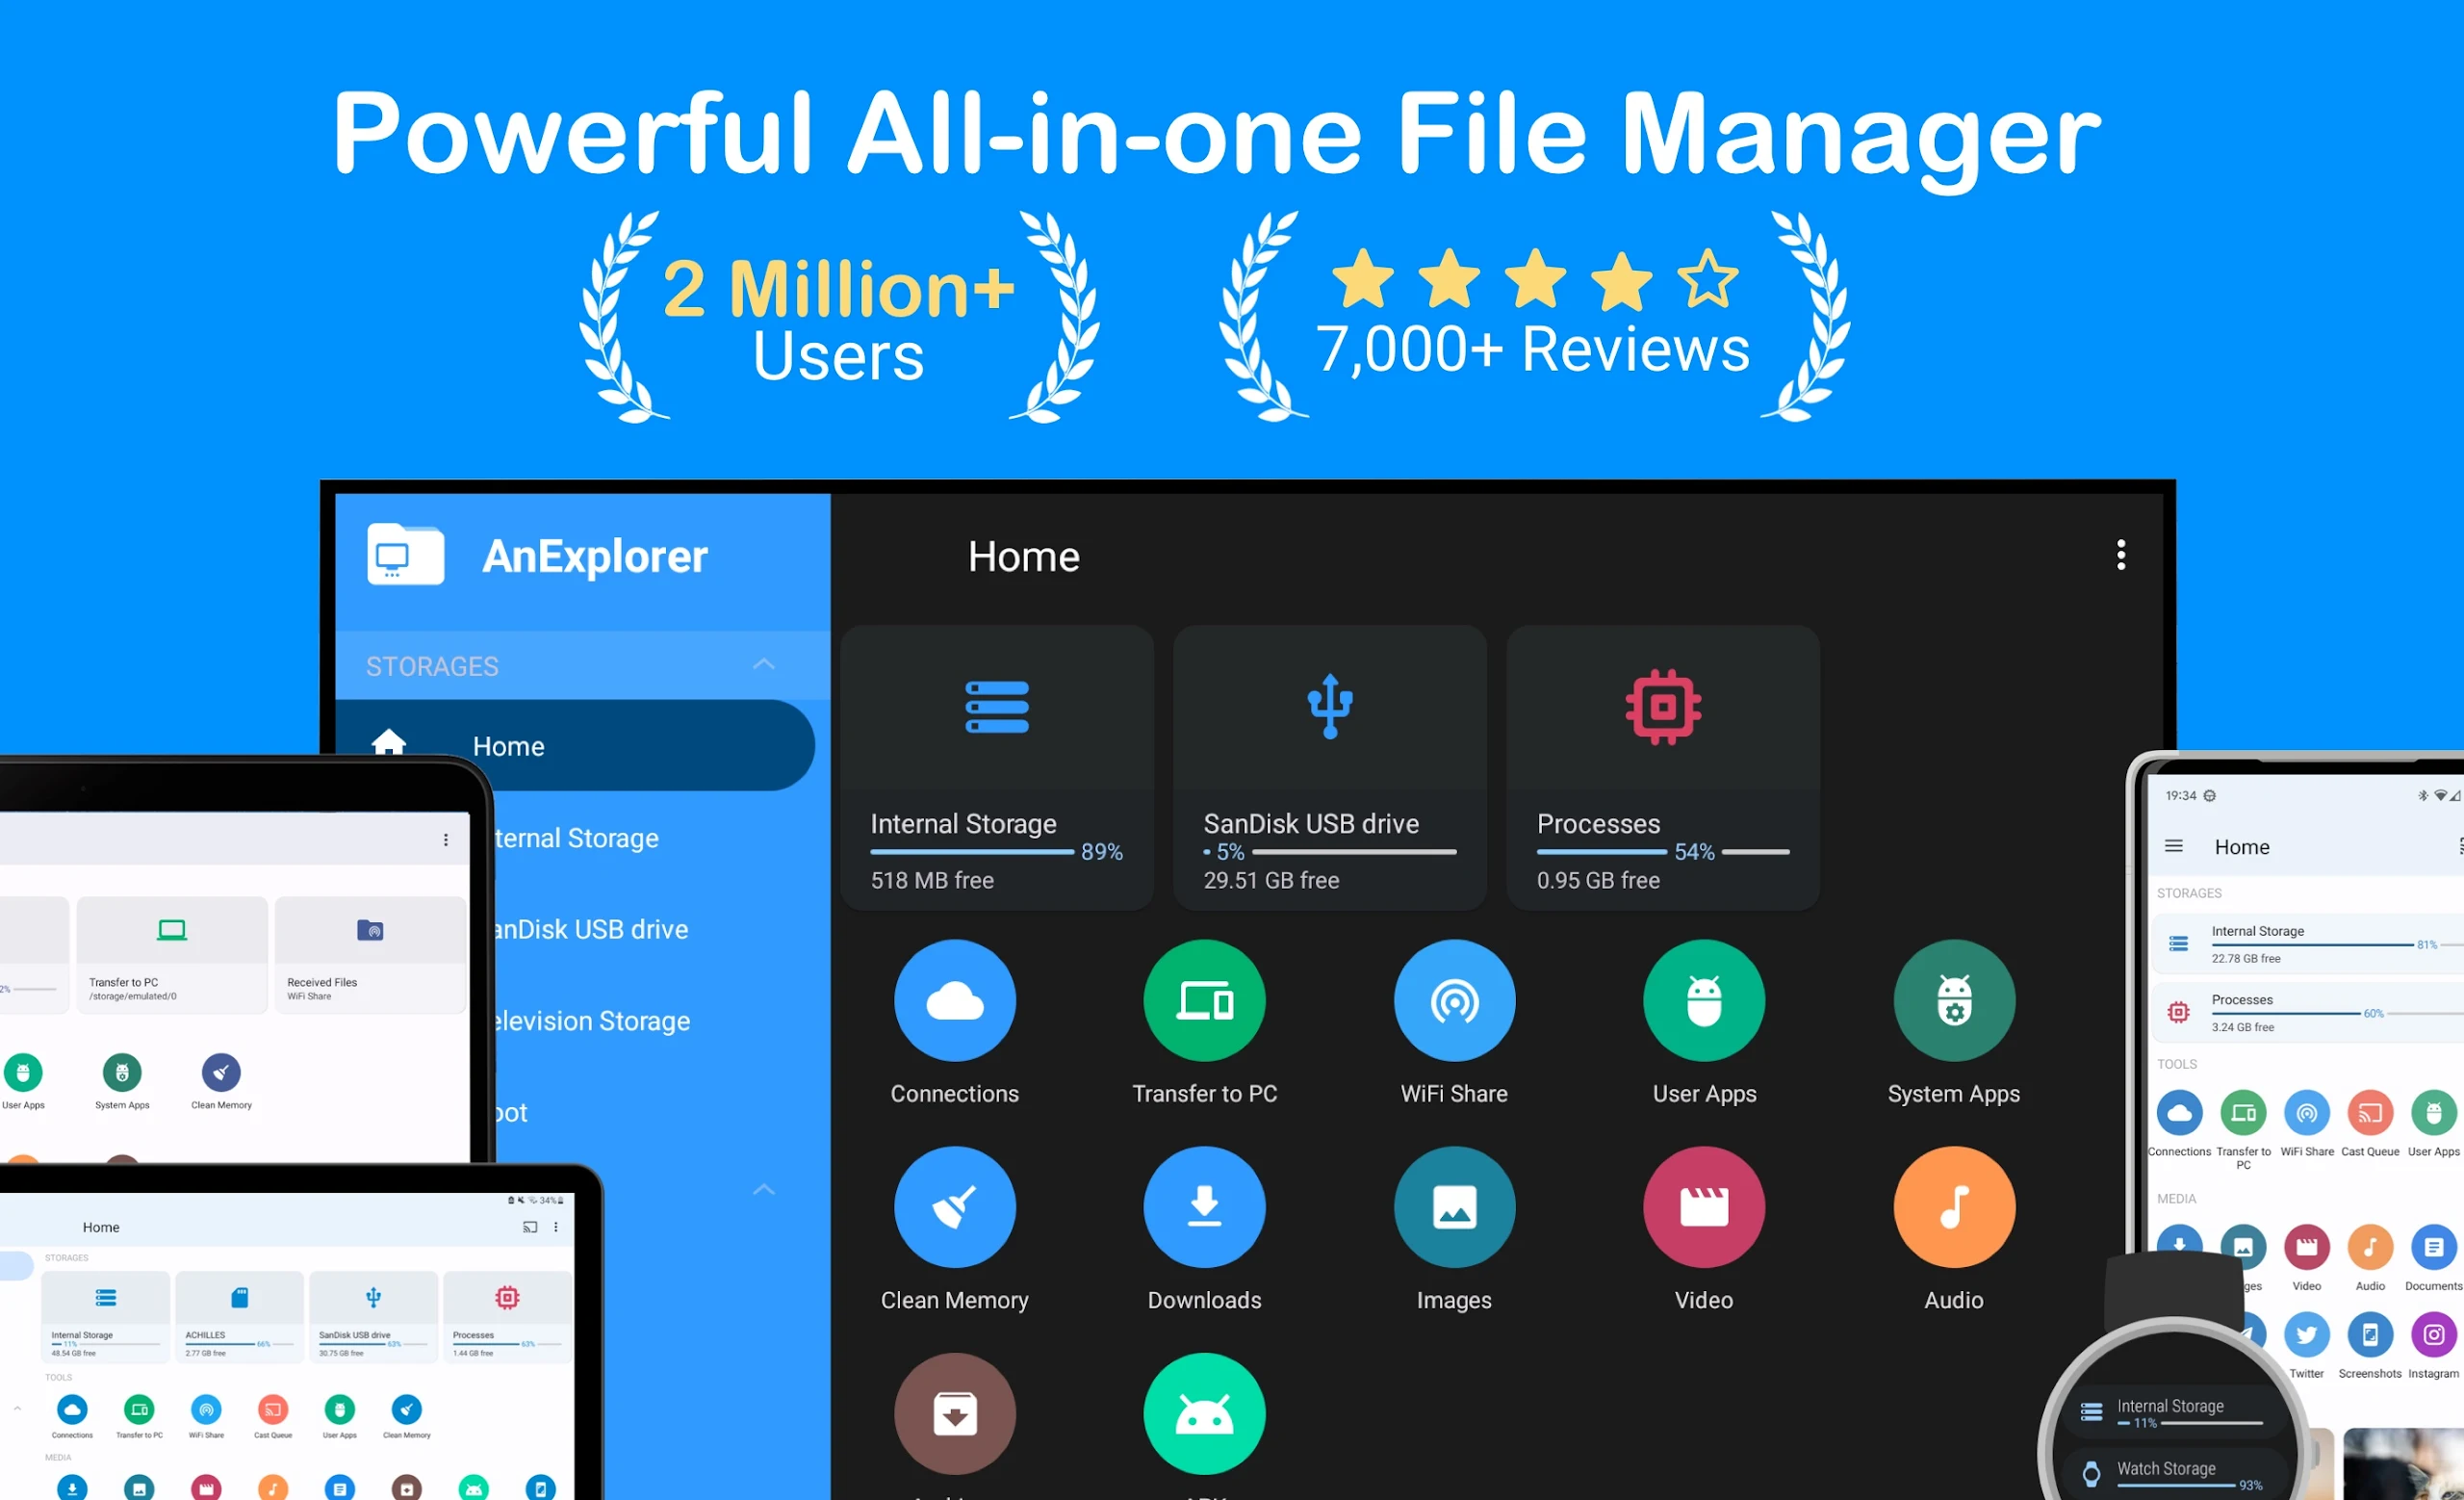Viewport: 2464px width, 1500px height.
Task: Open the Processes row on the phone
Action: 2308,1012
